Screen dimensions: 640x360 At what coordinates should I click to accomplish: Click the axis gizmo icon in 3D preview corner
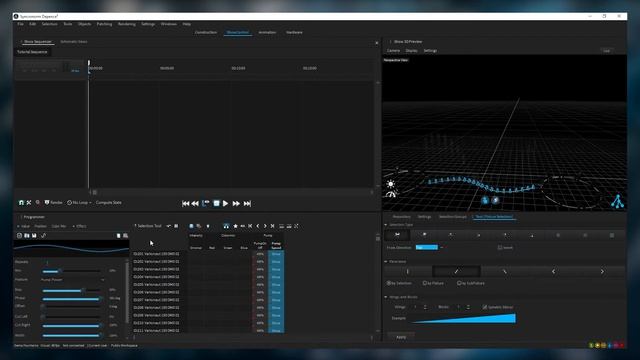[617, 201]
